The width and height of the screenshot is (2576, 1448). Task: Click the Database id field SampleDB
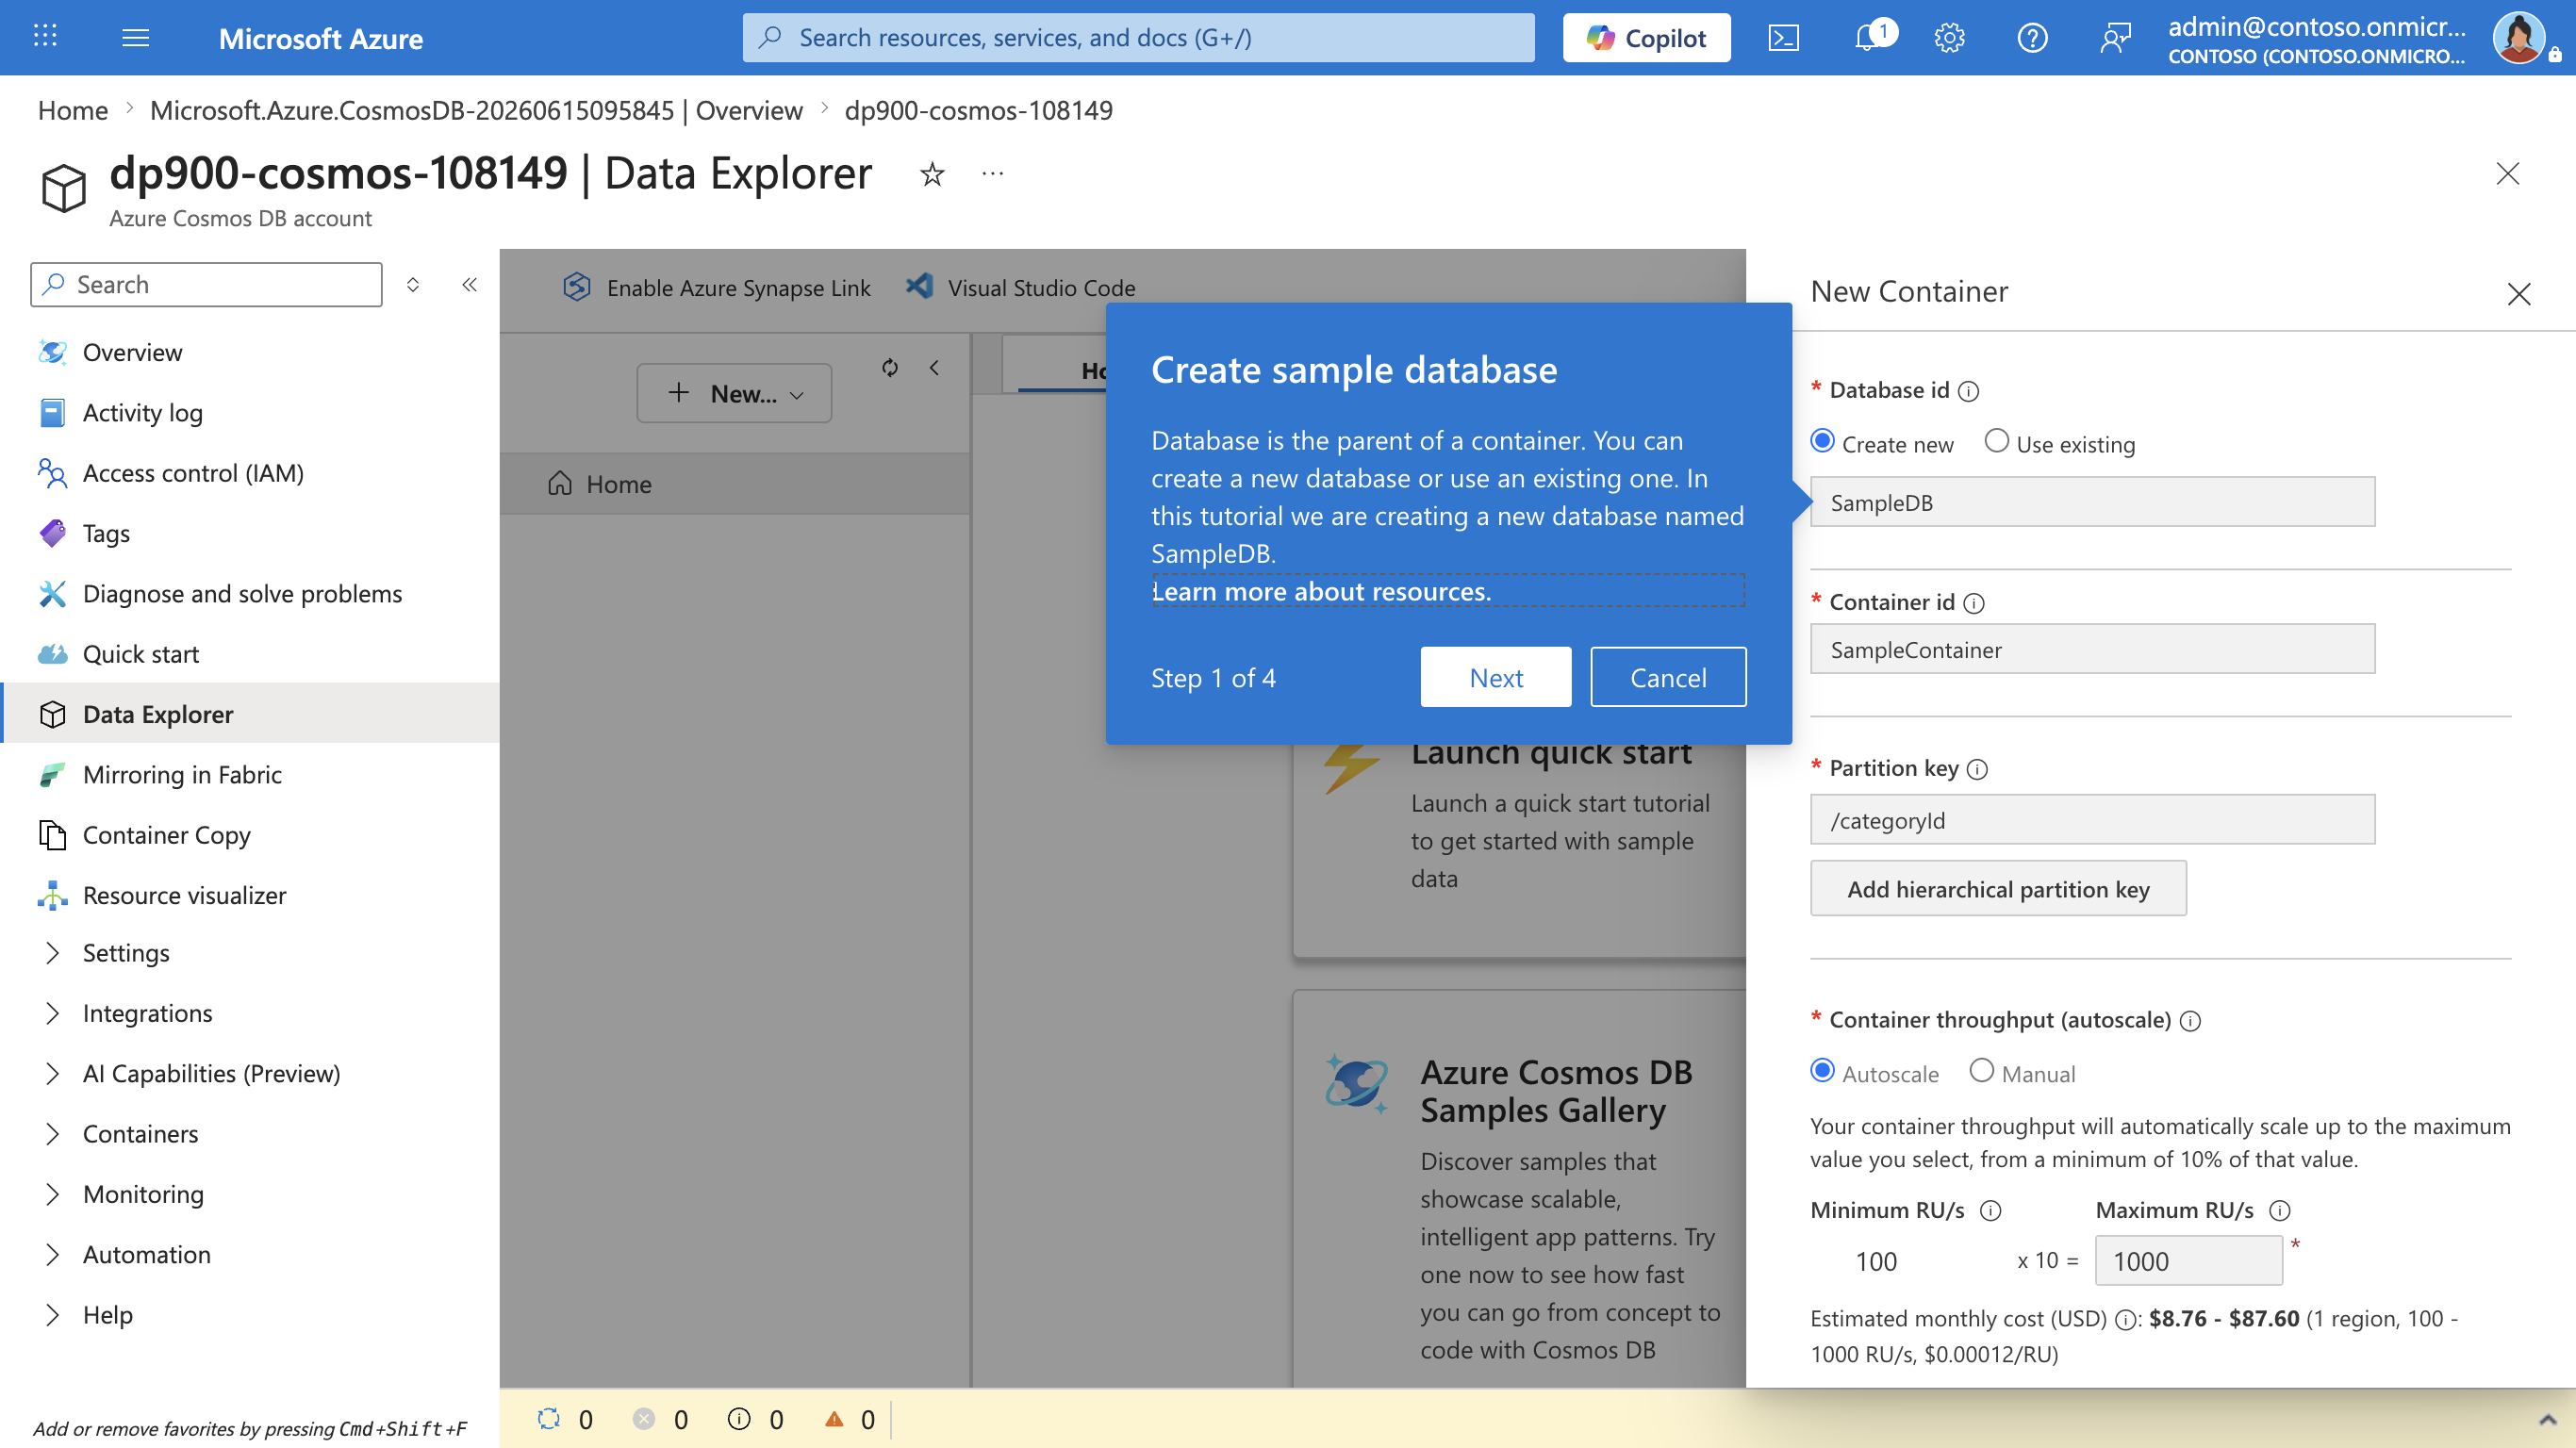click(2092, 502)
